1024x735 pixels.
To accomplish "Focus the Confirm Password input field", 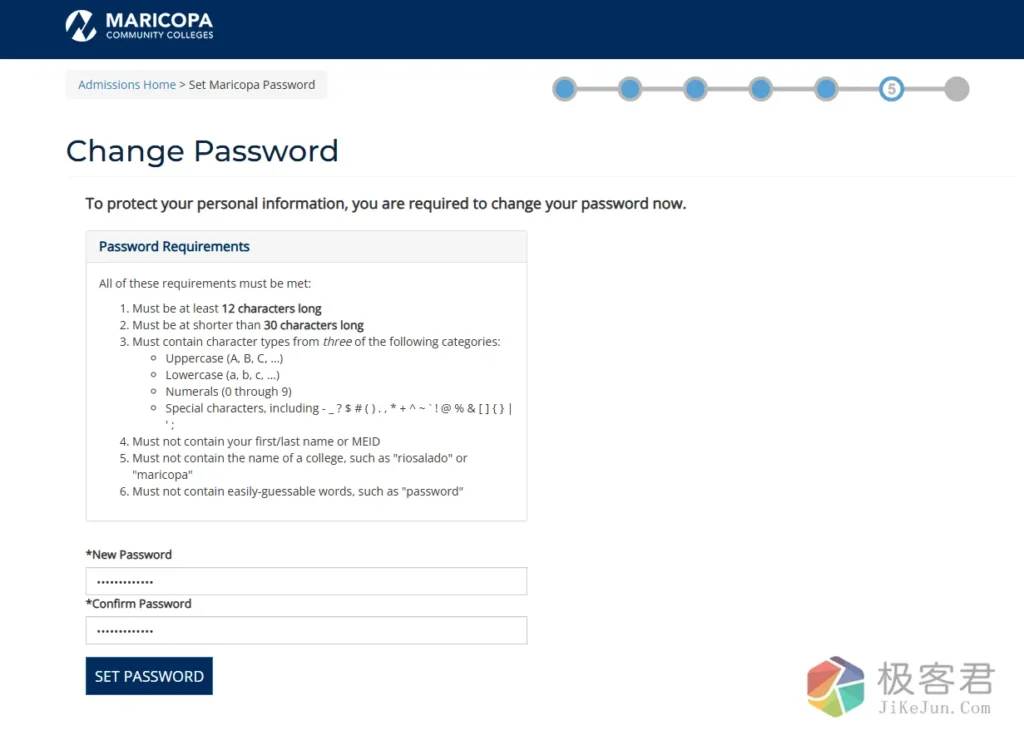I will point(306,631).
